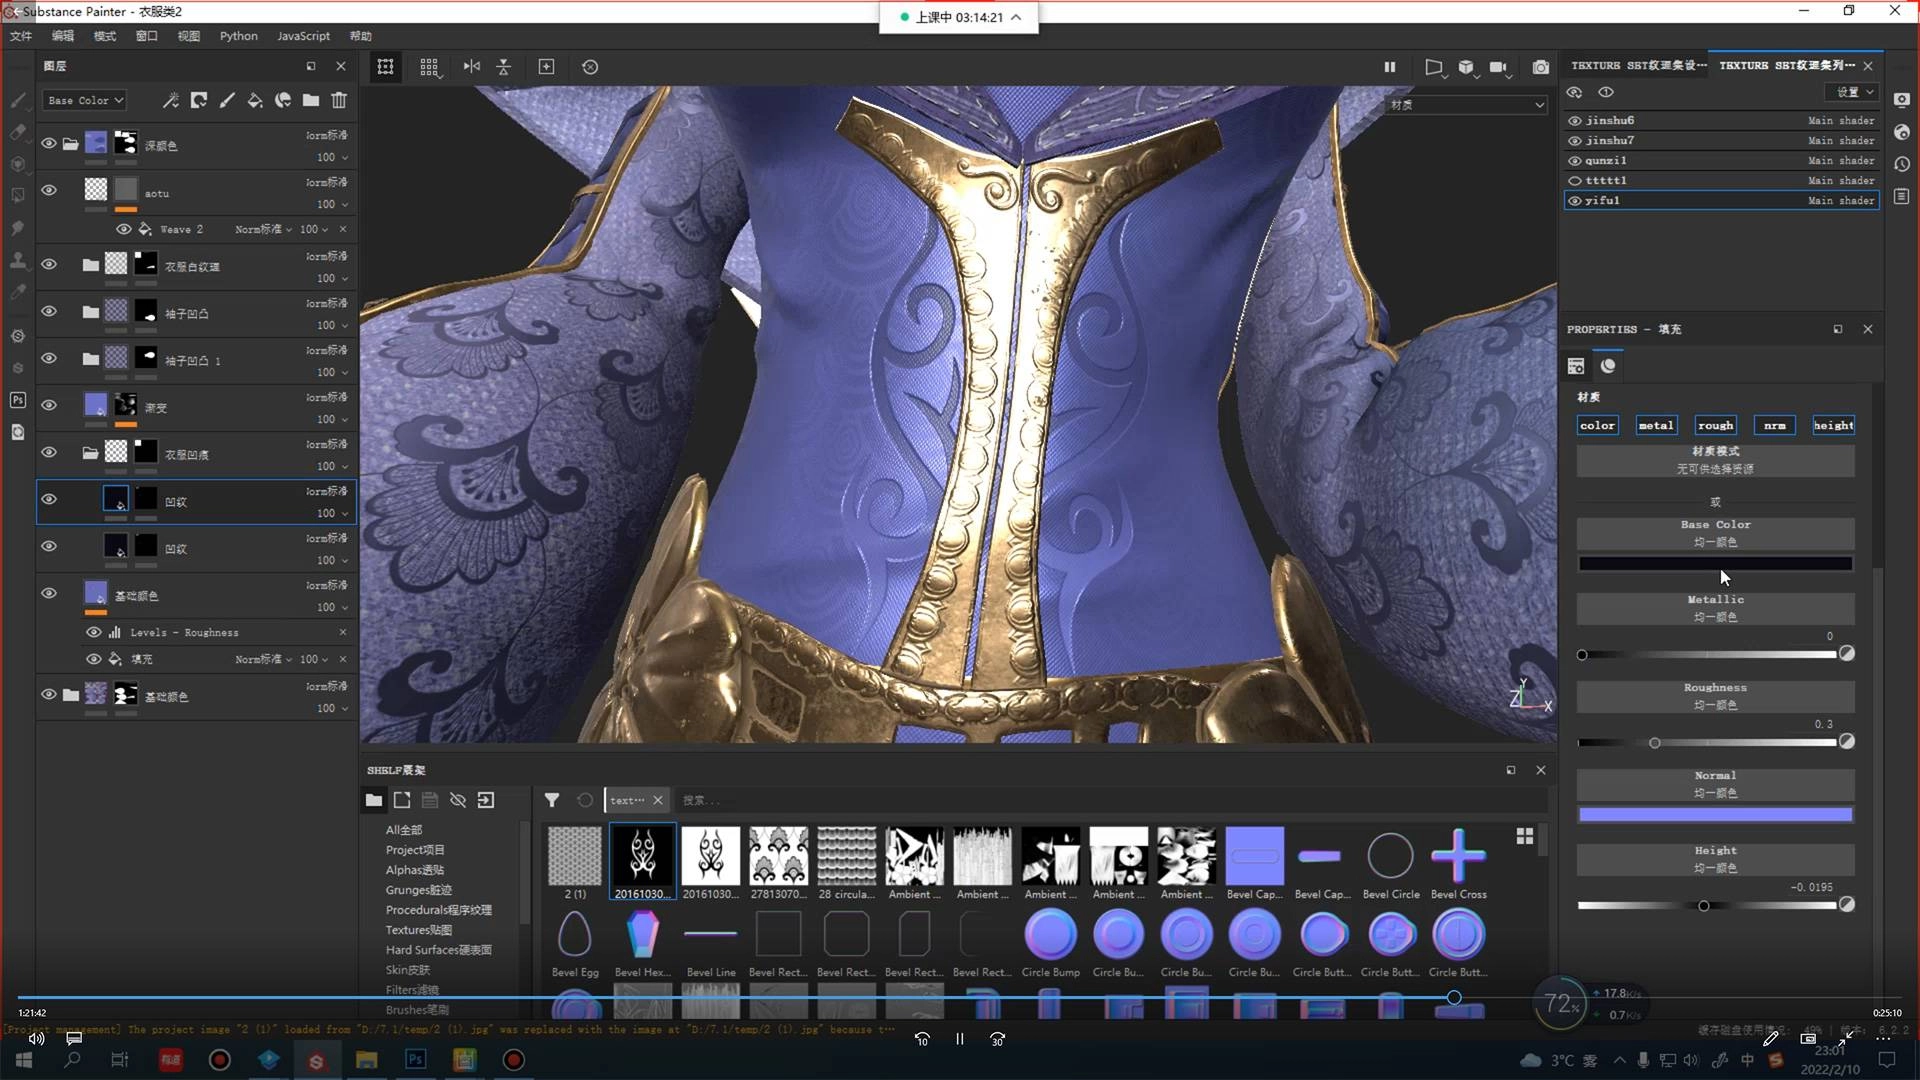Screen dimensions: 1920x1080
Task: Add a fill layer with the bucket icon
Action: tap(255, 100)
